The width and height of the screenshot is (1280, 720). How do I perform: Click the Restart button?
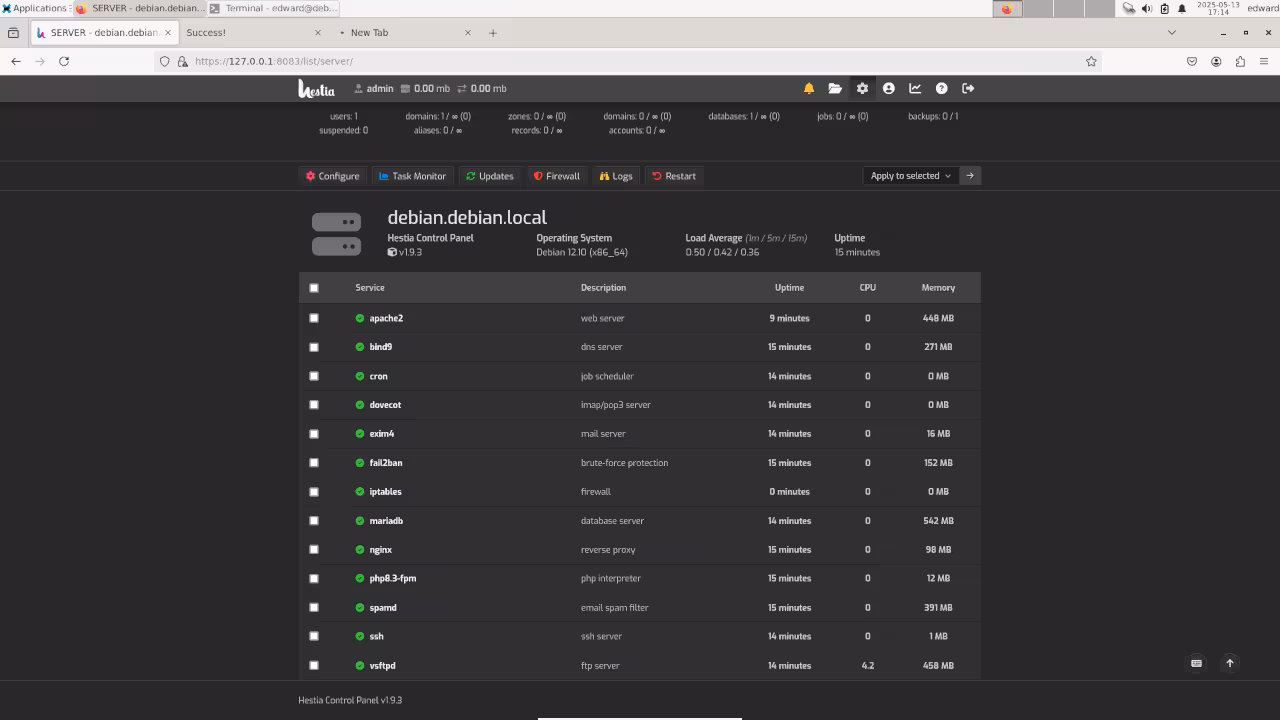point(674,176)
